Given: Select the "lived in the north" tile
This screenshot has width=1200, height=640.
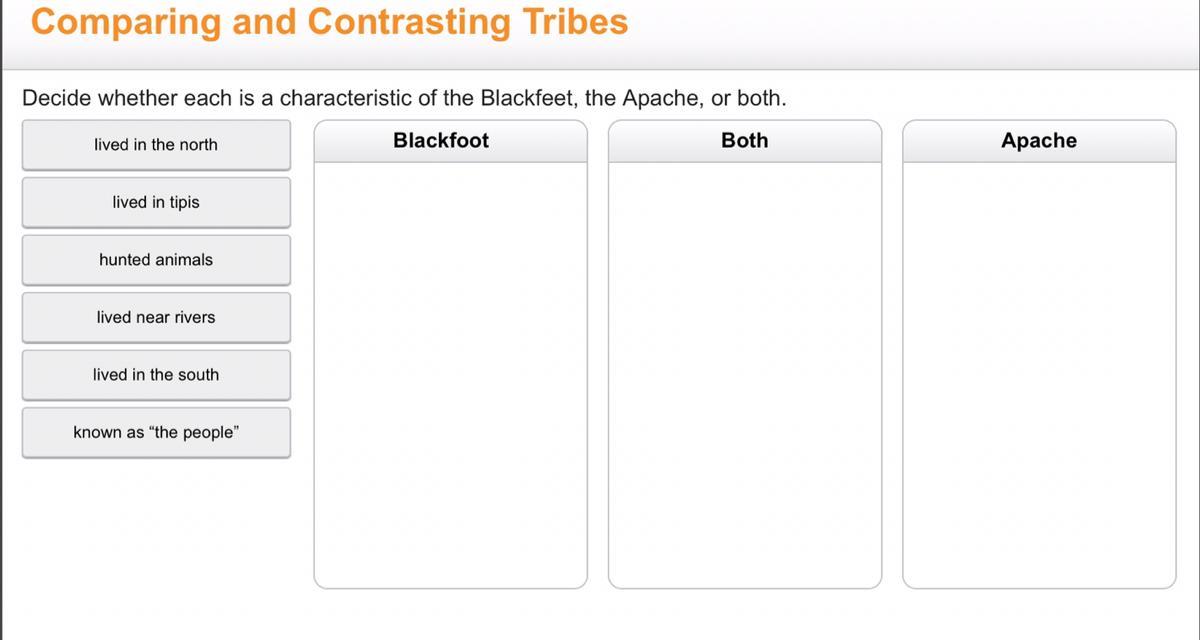Looking at the screenshot, I should tap(156, 145).
